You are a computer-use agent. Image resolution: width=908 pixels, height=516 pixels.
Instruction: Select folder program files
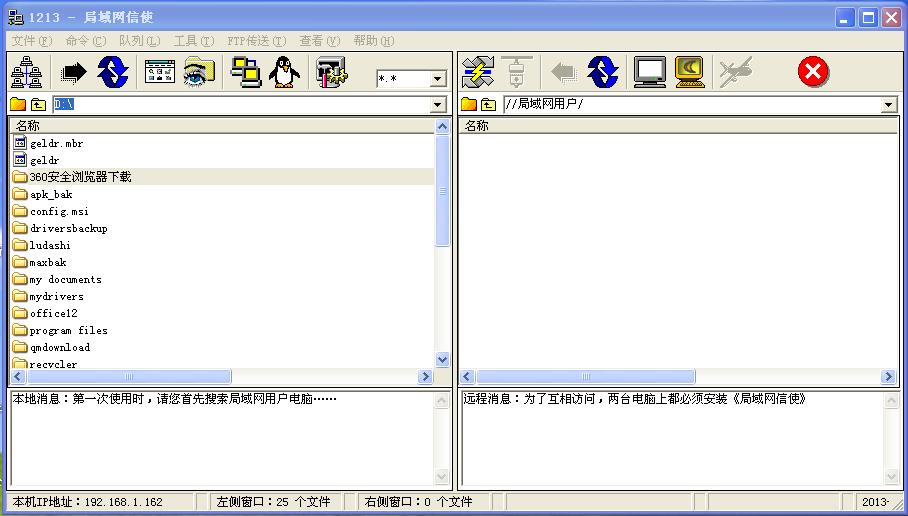pos(68,330)
